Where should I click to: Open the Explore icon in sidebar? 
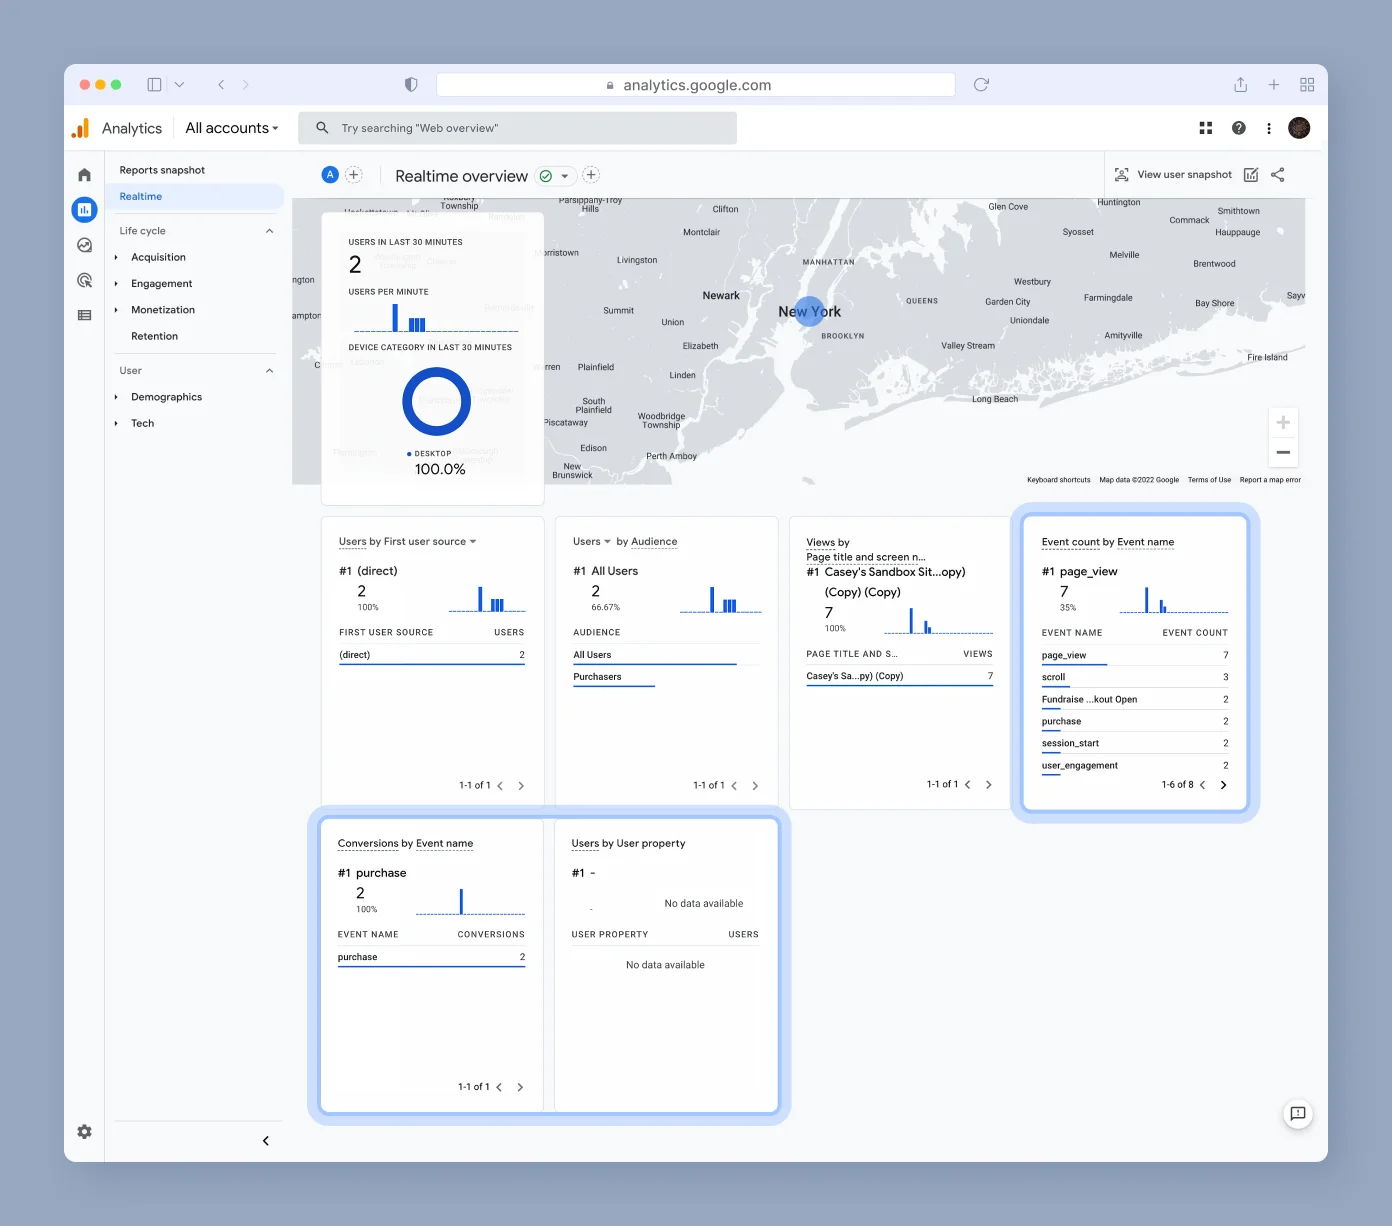(84, 245)
